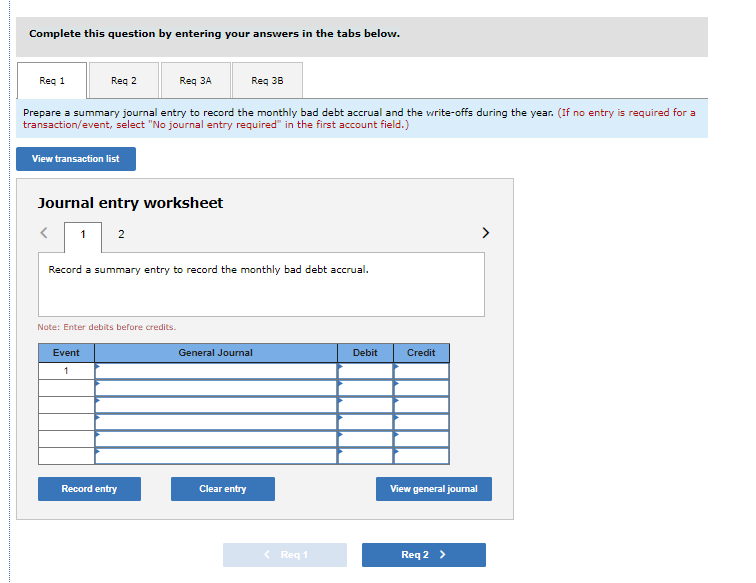Click the Record entry button
Viewport: 756px width, 583px height.
pos(89,489)
